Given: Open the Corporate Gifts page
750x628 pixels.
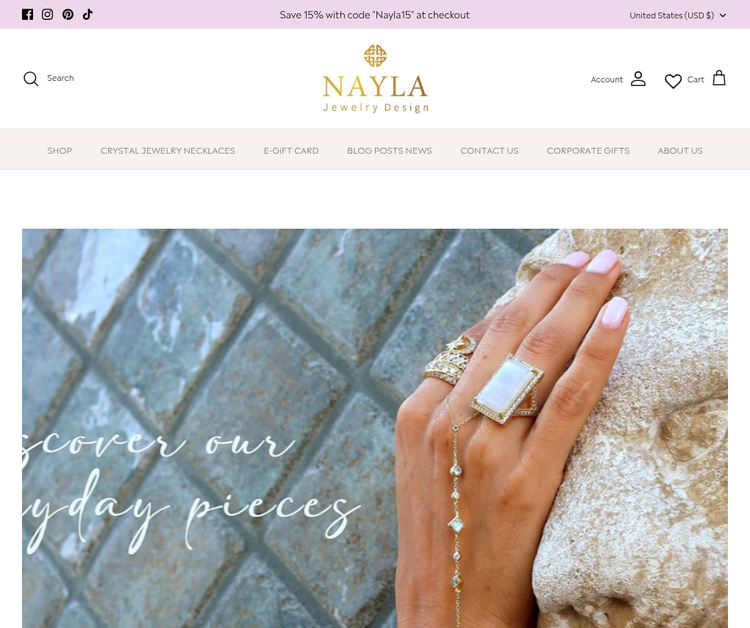Looking at the screenshot, I should click(588, 151).
